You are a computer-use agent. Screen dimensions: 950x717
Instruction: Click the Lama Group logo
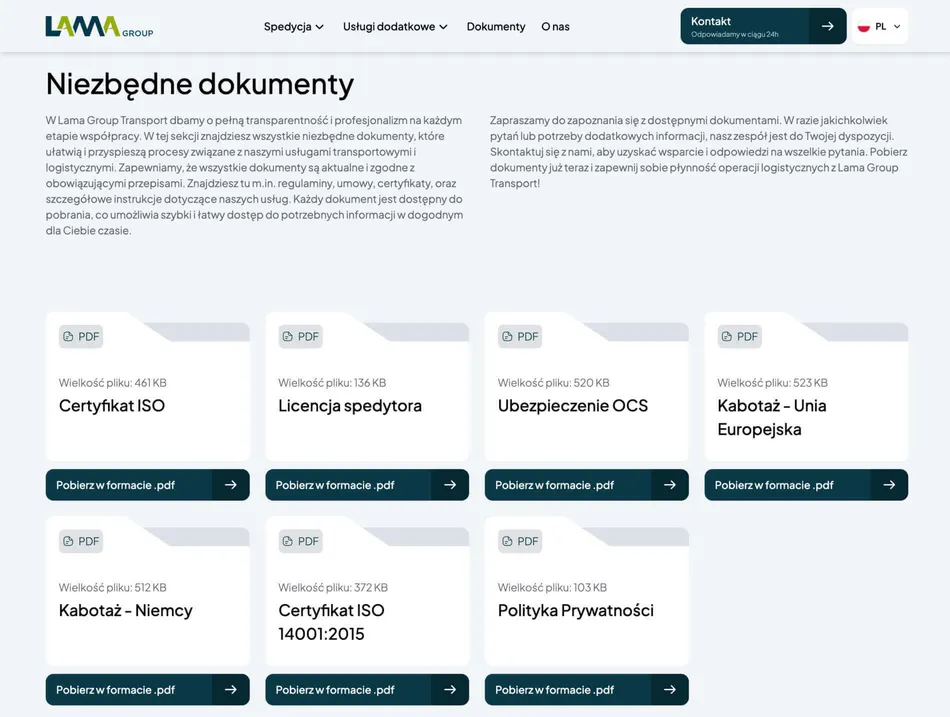[99, 27]
